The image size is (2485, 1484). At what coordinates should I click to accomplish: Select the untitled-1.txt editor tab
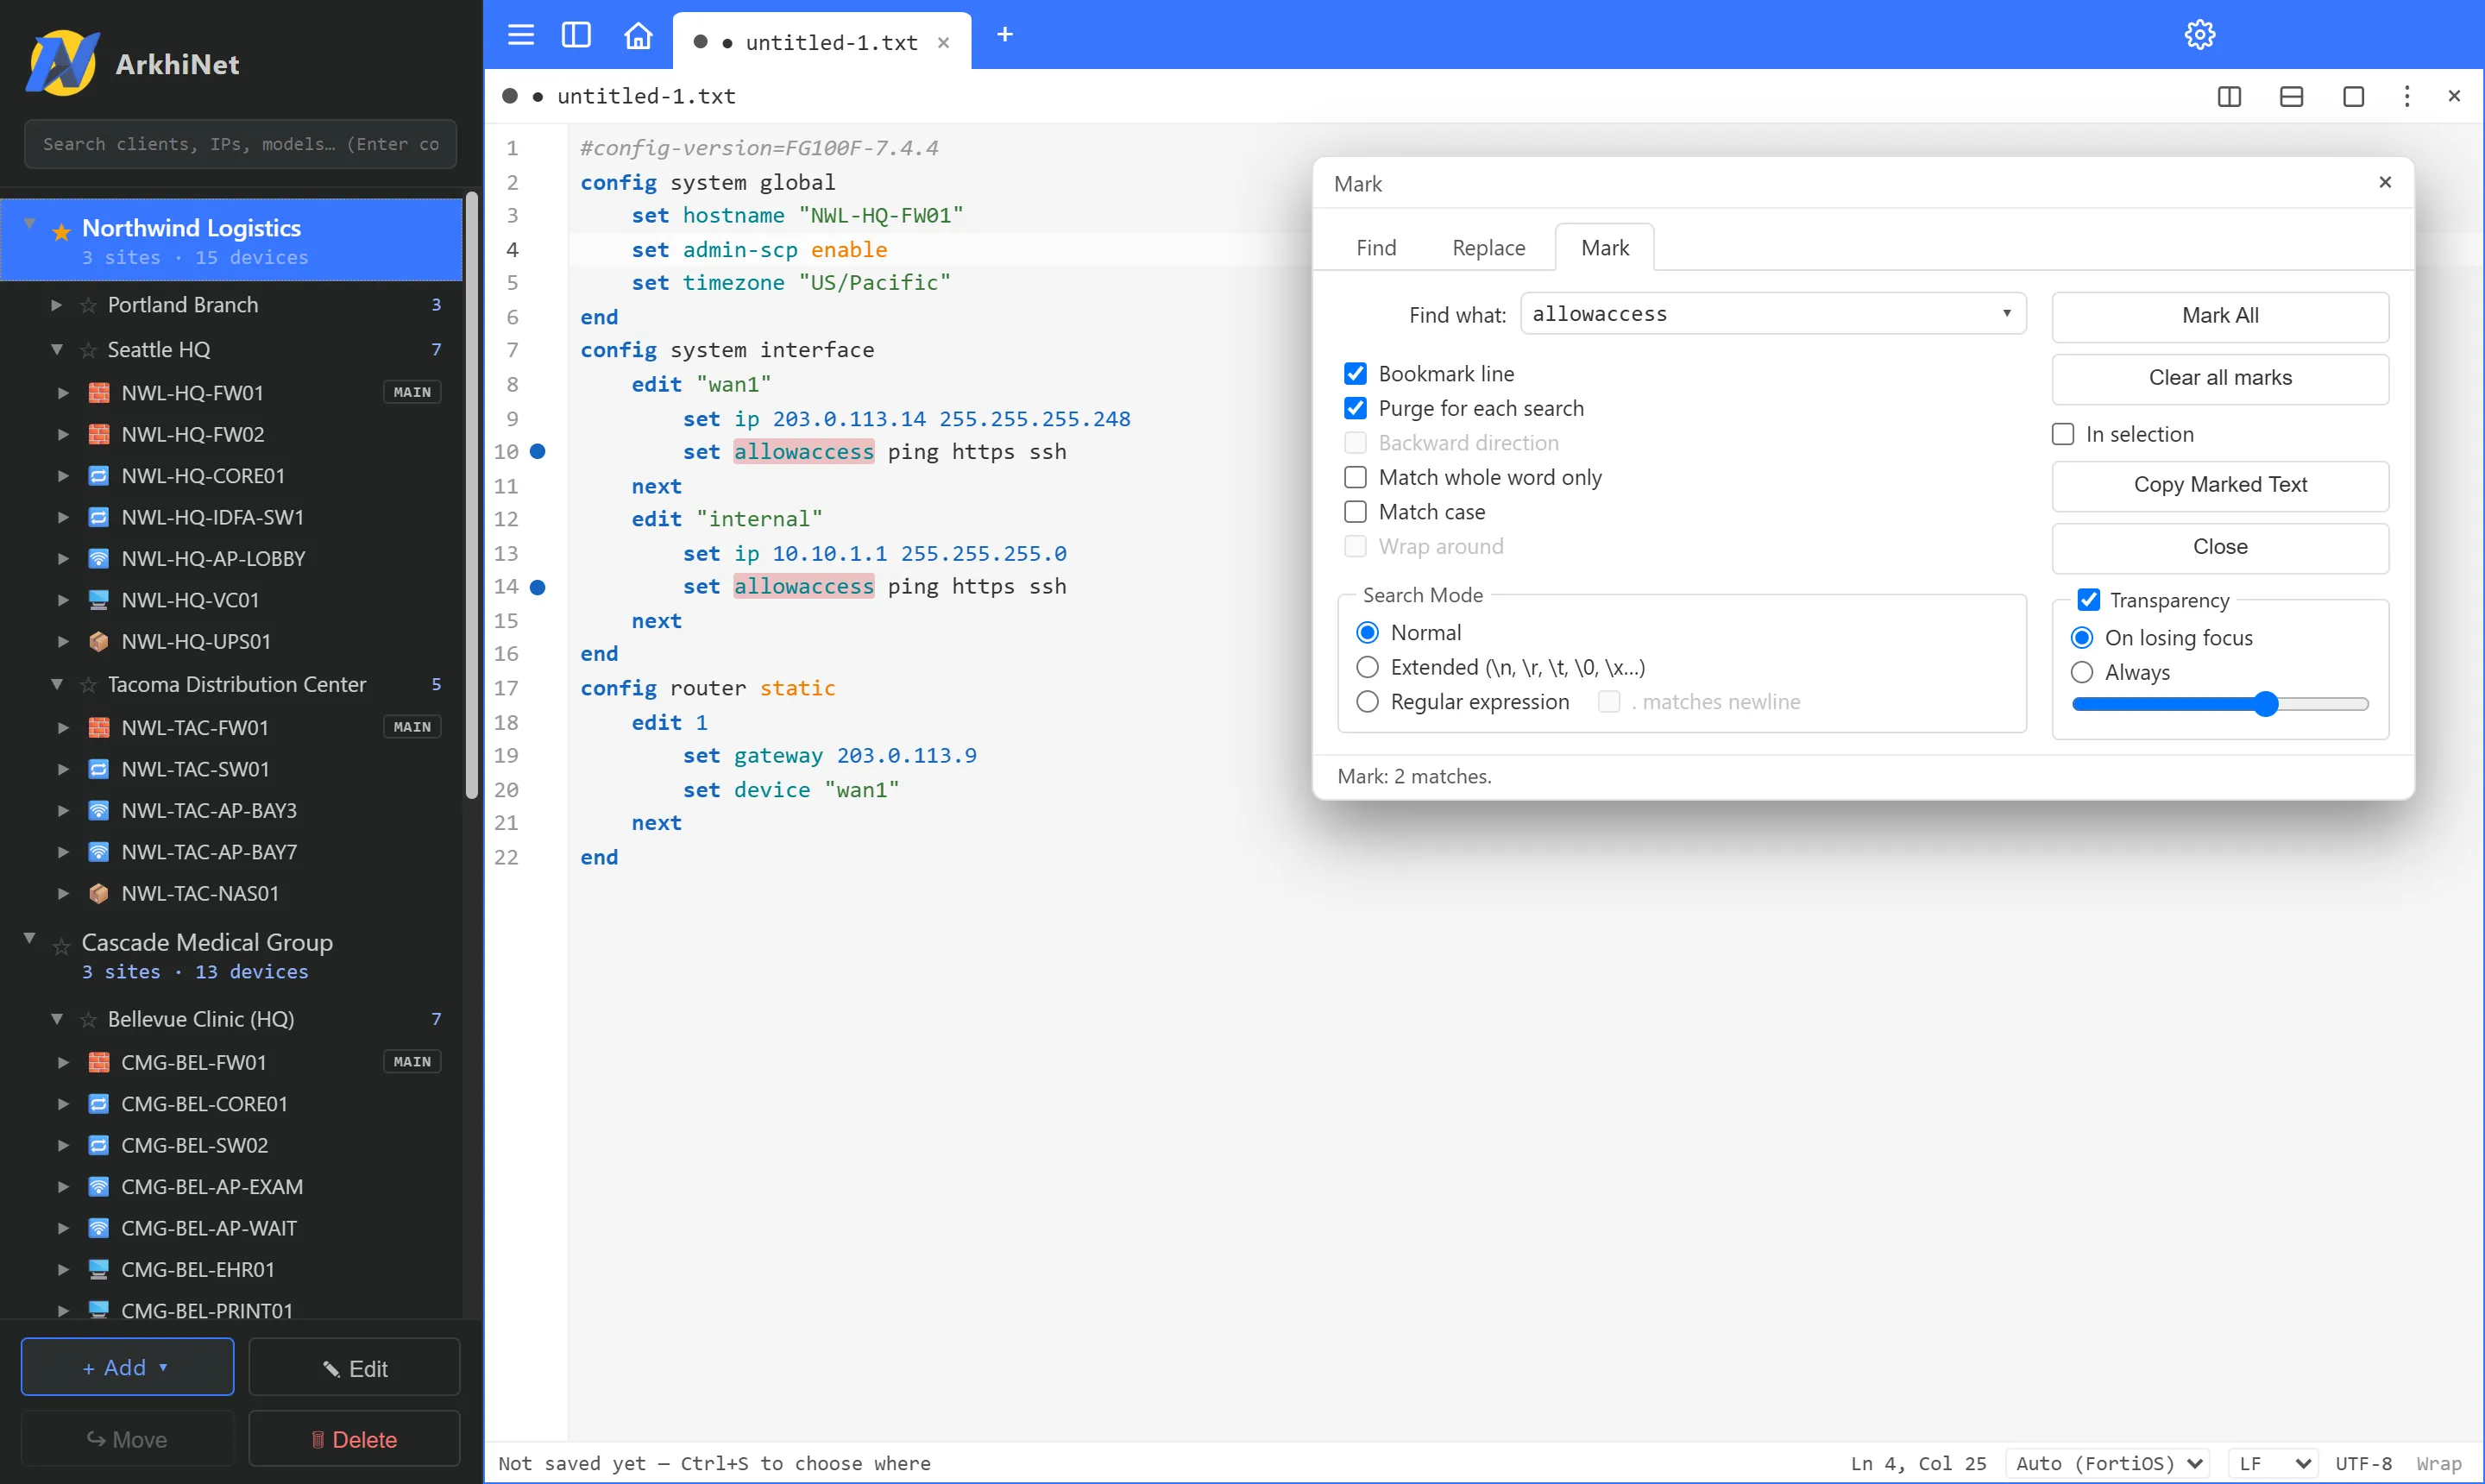pos(821,42)
